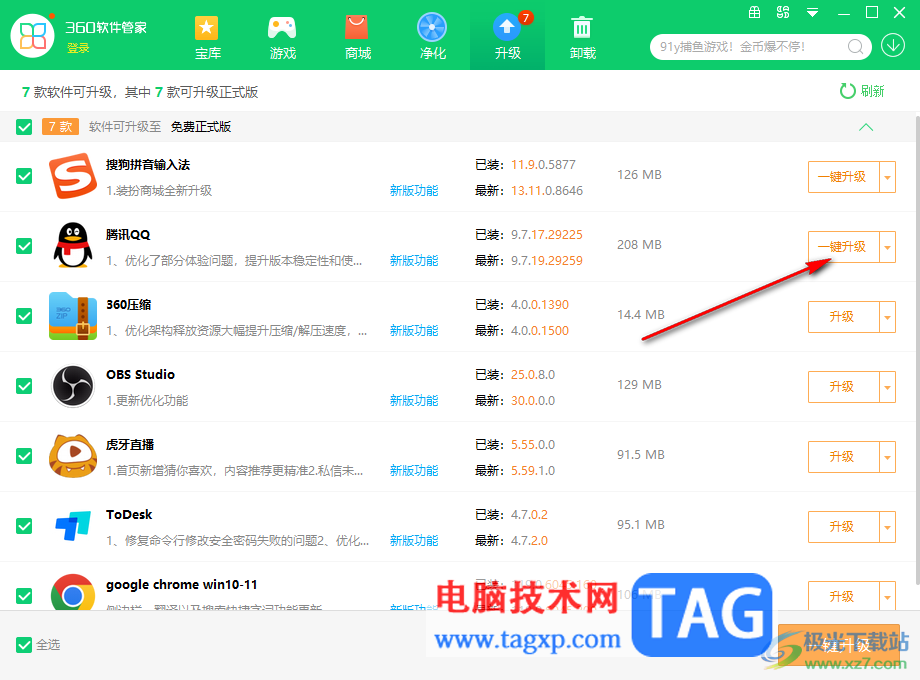Click 一键升级 for 搜狗拼音输入法

(843, 177)
